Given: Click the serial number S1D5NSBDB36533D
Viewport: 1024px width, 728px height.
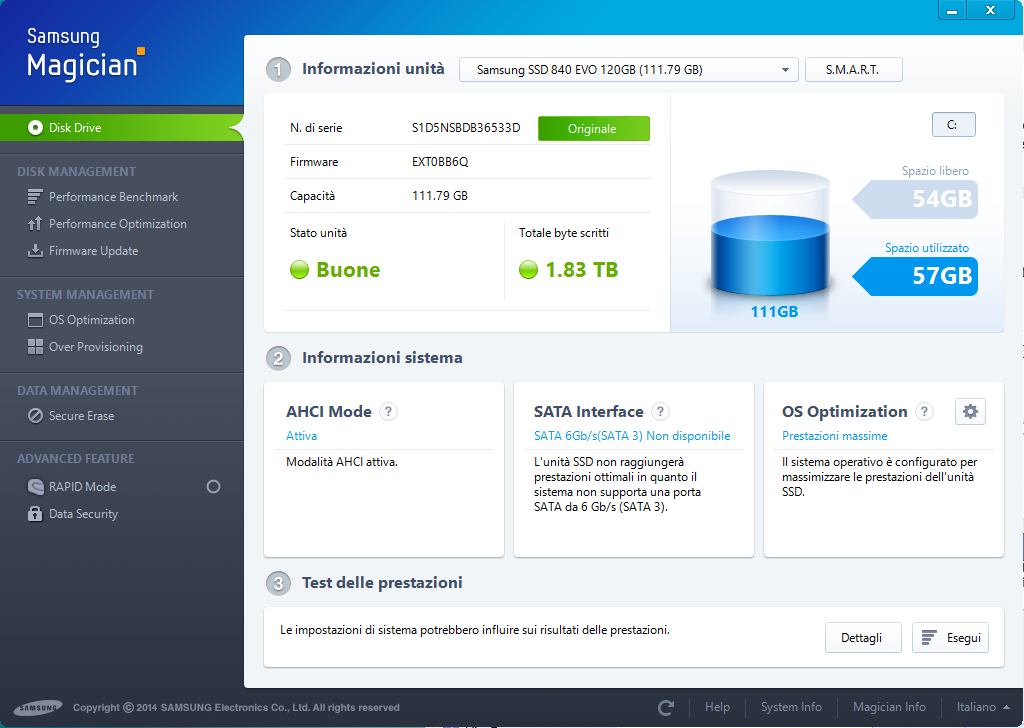Looking at the screenshot, I should point(466,128).
